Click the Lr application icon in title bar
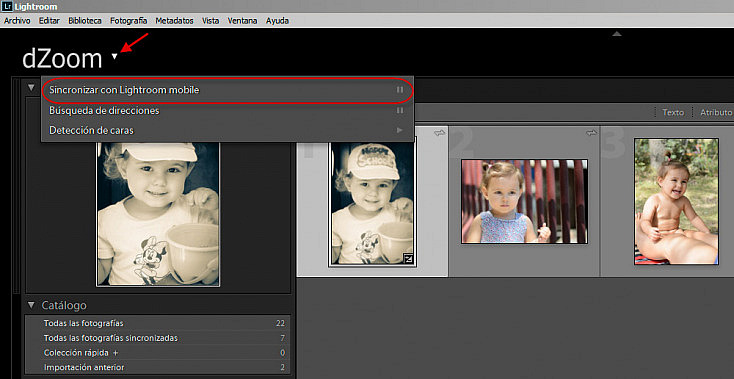 coord(7,7)
